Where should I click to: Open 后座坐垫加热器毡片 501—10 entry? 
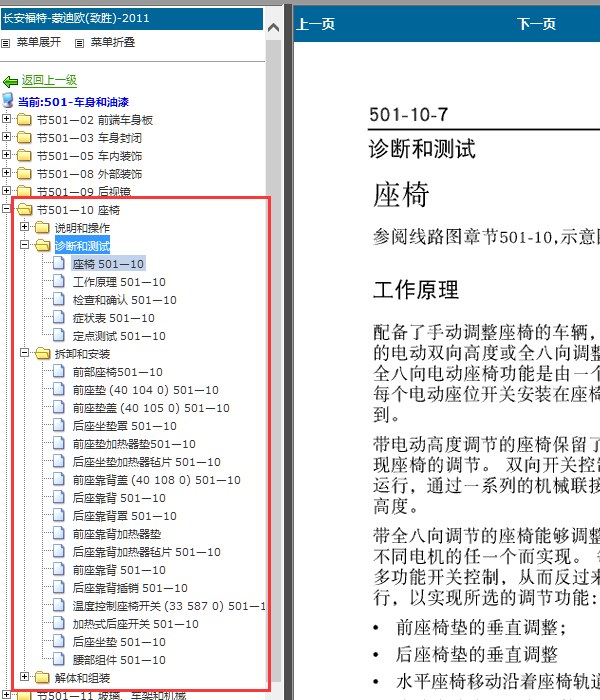pyautogui.click(x=146, y=462)
